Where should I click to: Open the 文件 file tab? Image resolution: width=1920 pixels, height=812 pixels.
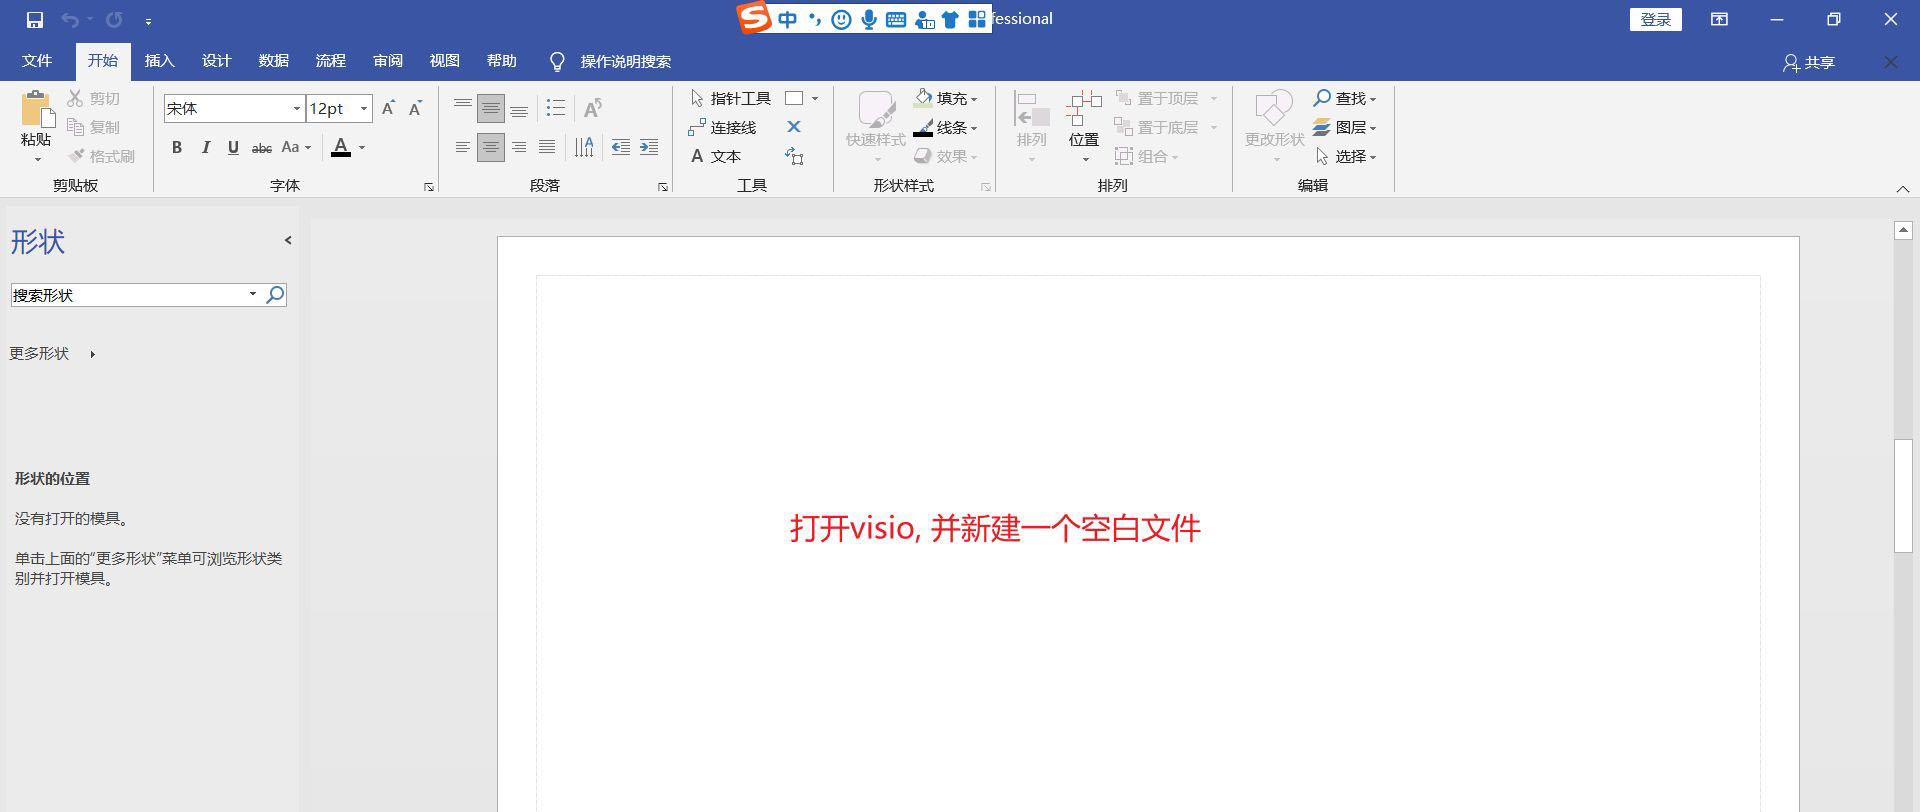pos(37,61)
